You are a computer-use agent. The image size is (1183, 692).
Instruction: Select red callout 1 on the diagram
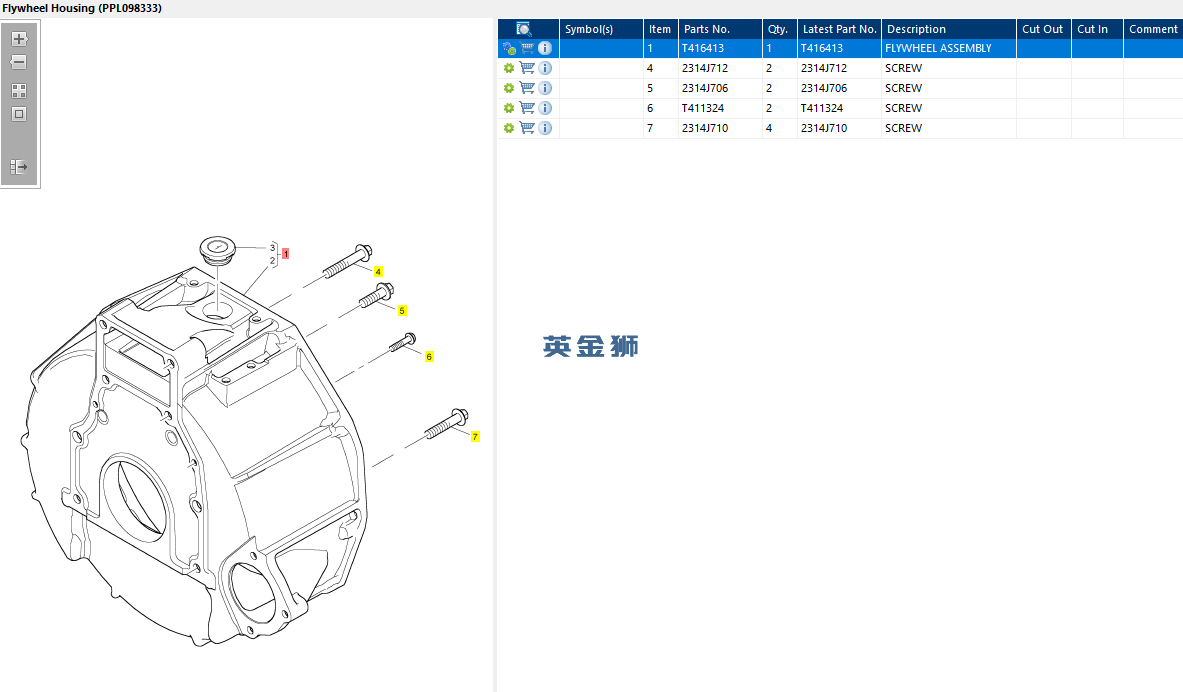(x=286, y=254)
